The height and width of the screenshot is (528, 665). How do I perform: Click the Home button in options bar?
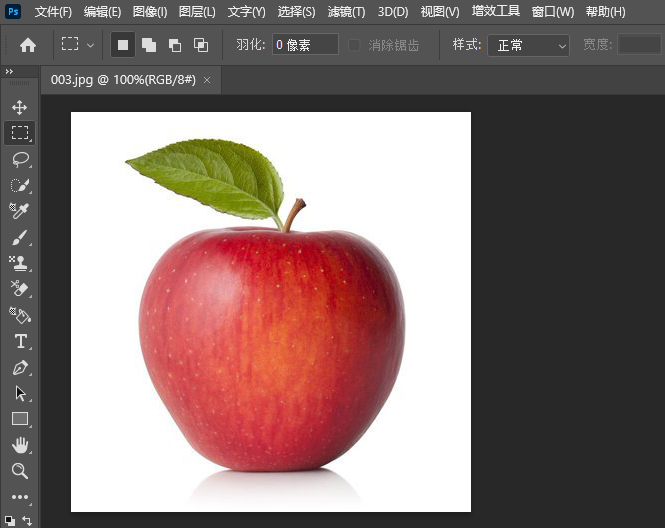click(28, 45)
